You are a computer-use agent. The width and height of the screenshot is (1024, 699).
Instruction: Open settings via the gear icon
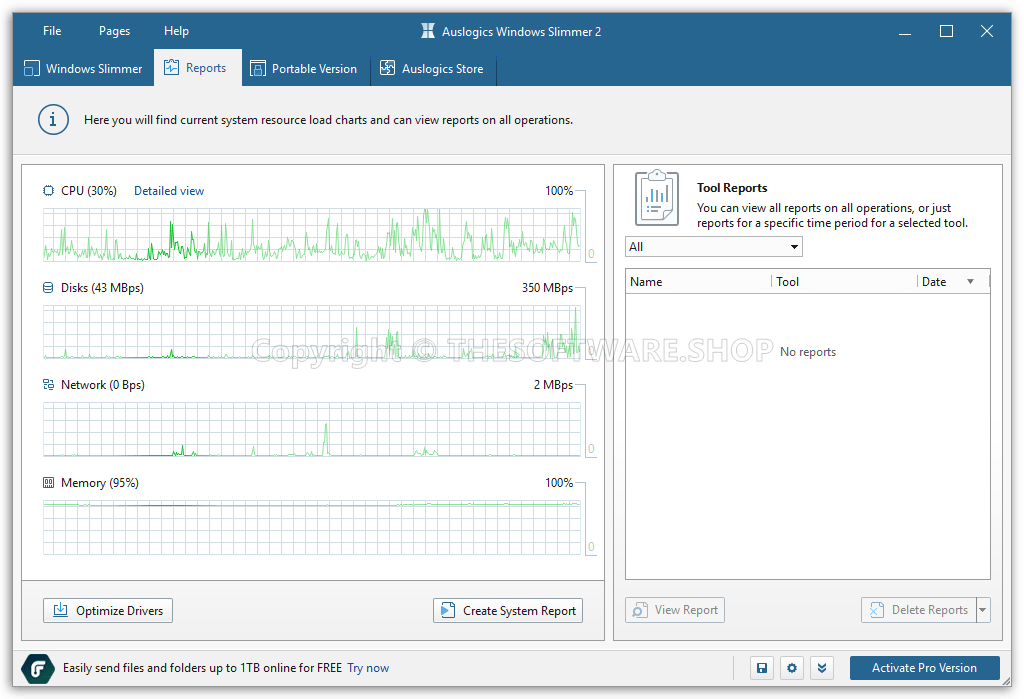click(792, 668)
